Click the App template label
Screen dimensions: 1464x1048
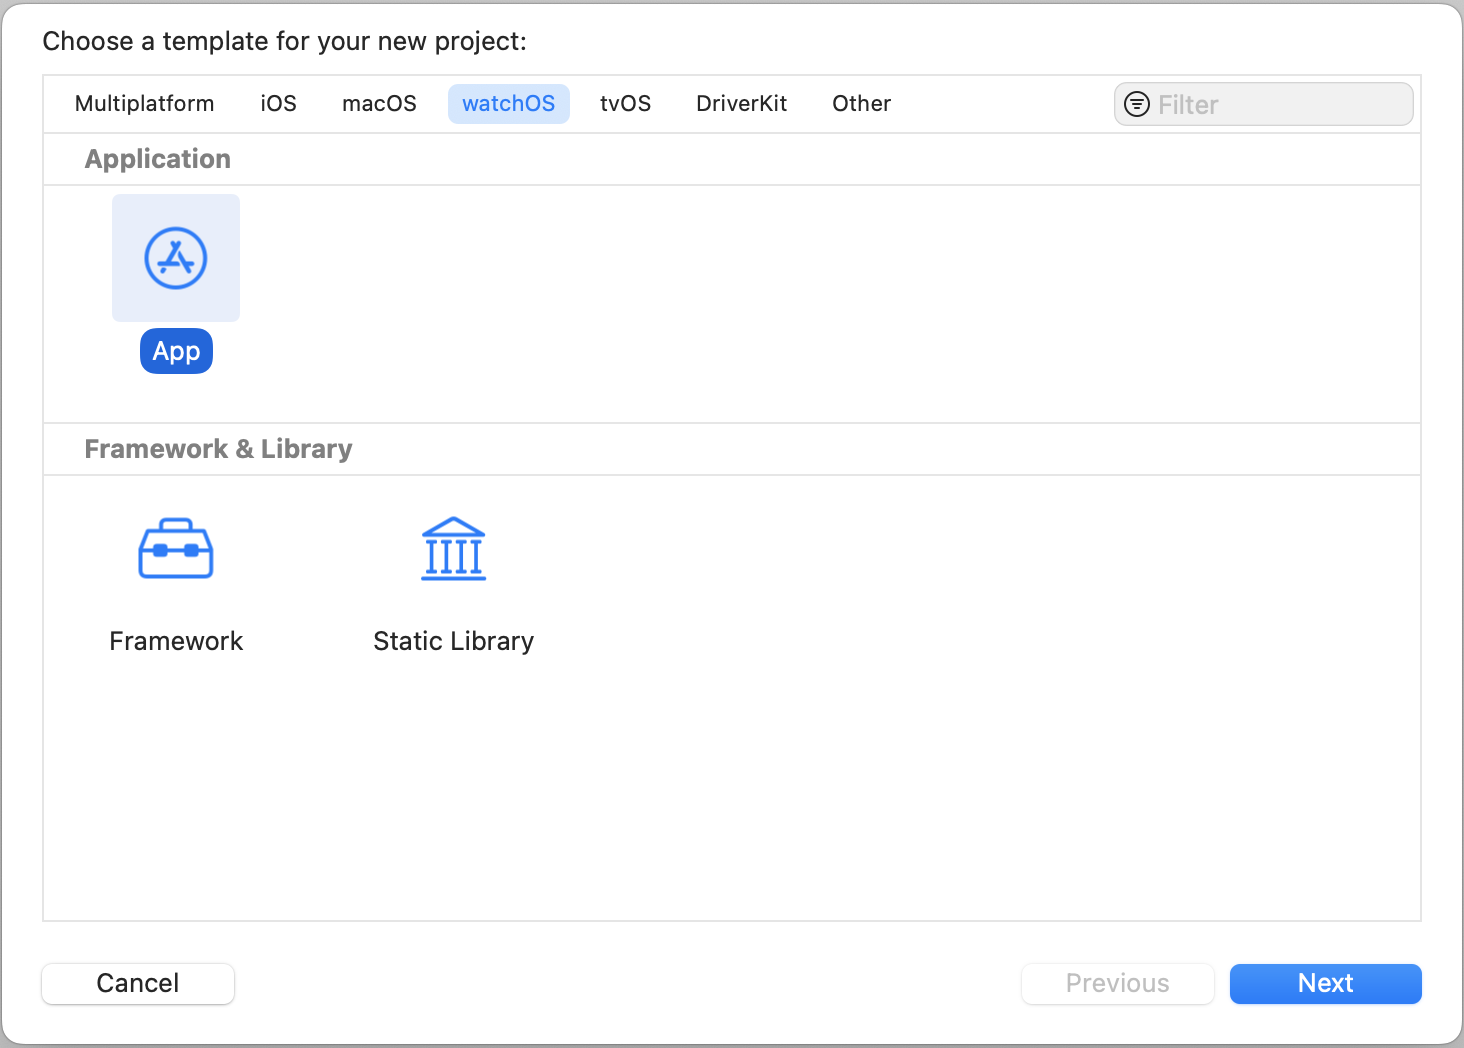point(176,351)
